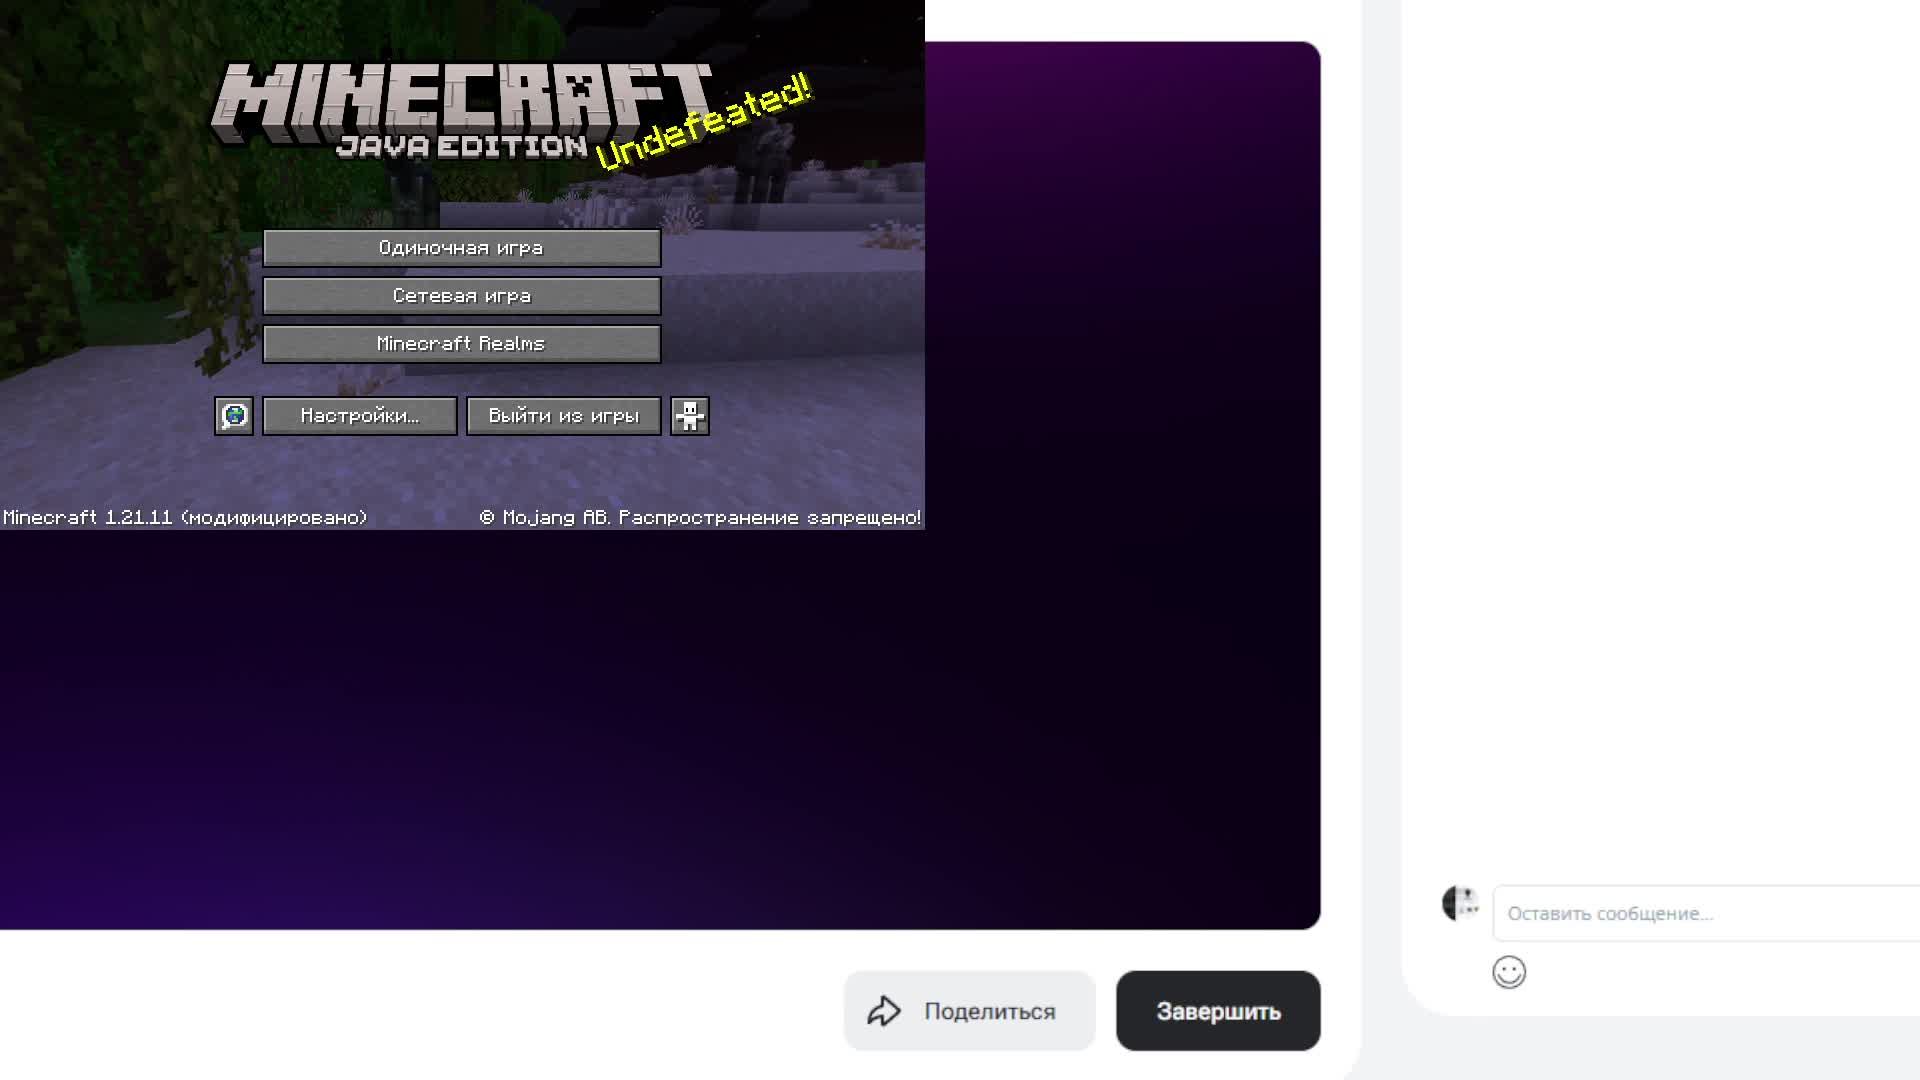Start Одиночная игра (Singleplayer)

point(461,248)
